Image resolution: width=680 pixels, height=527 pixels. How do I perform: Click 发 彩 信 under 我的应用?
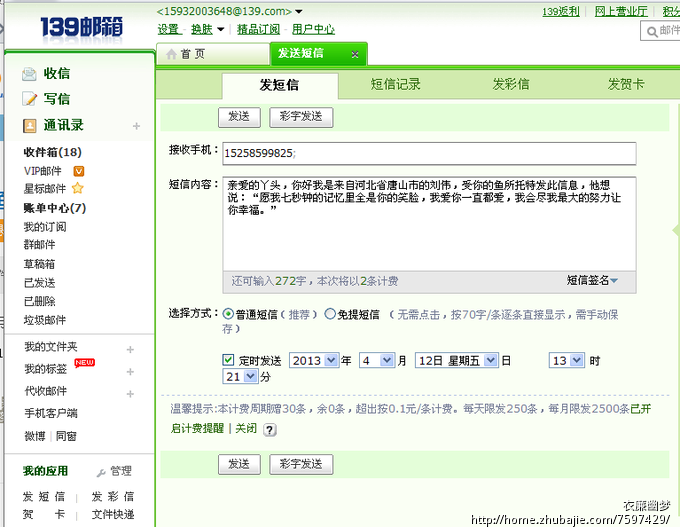[x=113, y=496]
